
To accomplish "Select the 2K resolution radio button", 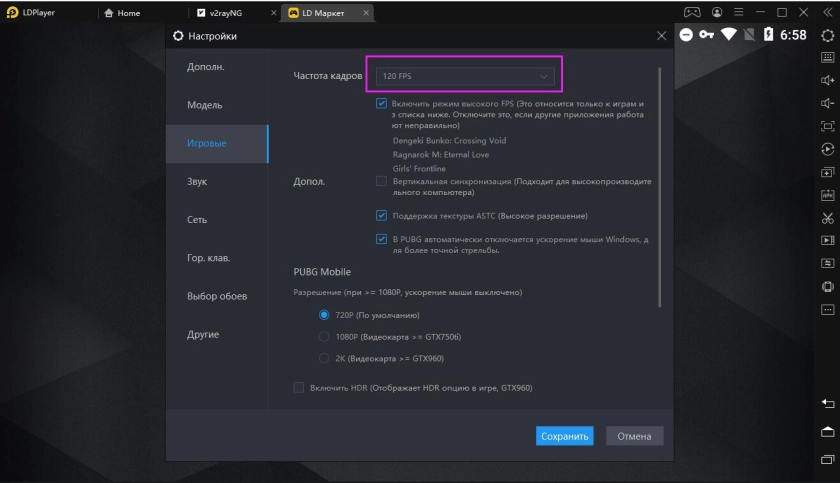I will (324, 358).
